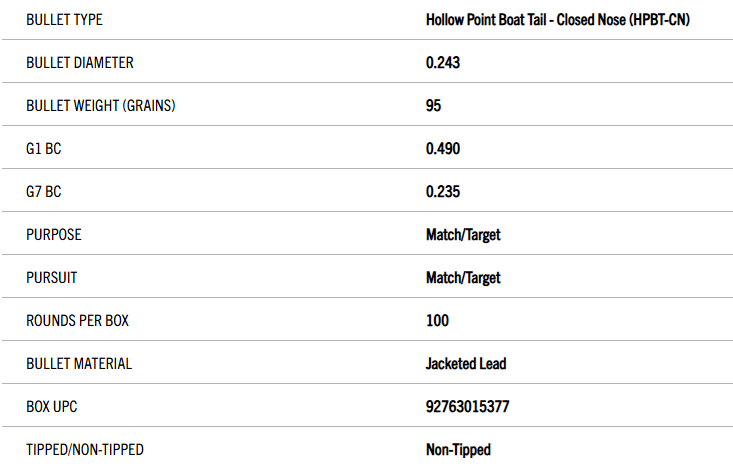The width and height of the screenshot is (733, 469).
Task: Click the PURSUIT row label
Action: (53, 277)
